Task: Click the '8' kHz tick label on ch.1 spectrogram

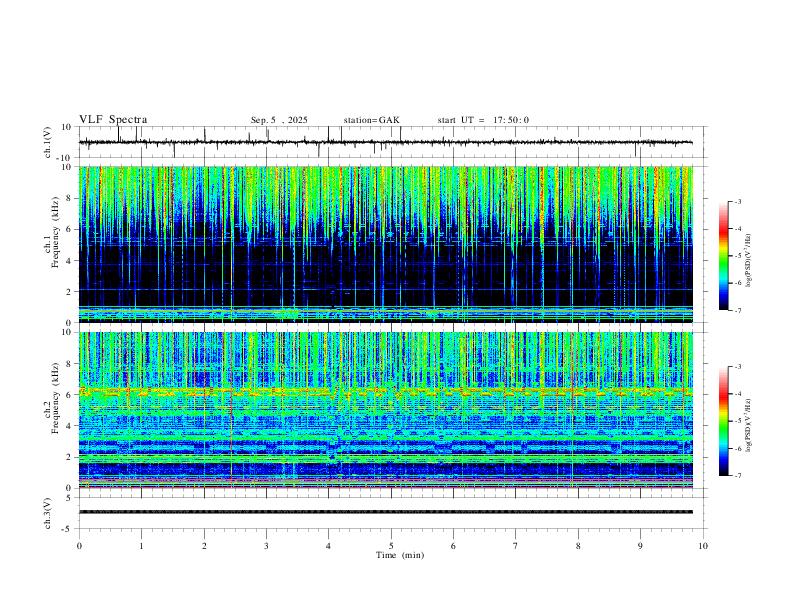Action: (x=70, y=198)
